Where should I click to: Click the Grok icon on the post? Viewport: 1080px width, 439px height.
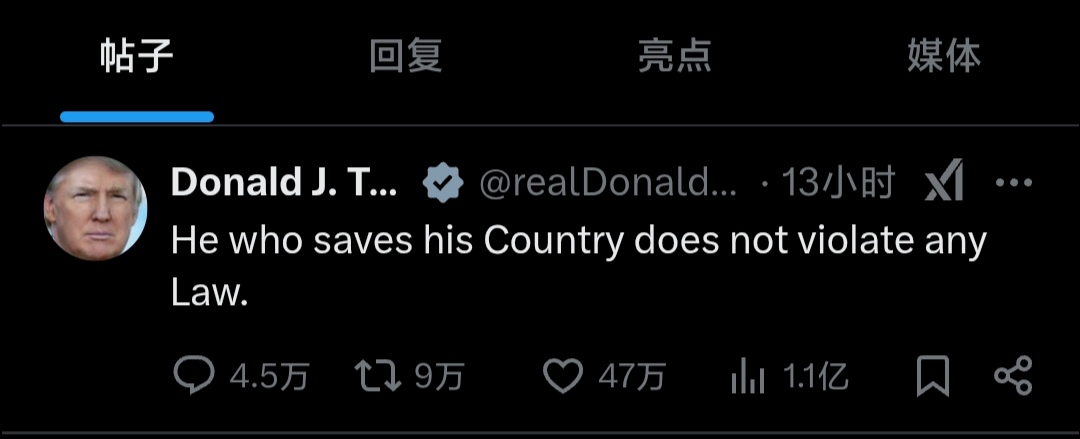tap(945, 183)
